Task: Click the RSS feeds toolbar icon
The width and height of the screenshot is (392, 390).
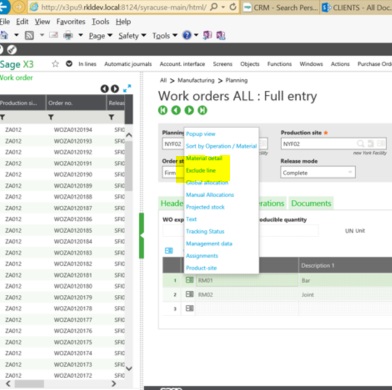Action: (x=29, y=35)
